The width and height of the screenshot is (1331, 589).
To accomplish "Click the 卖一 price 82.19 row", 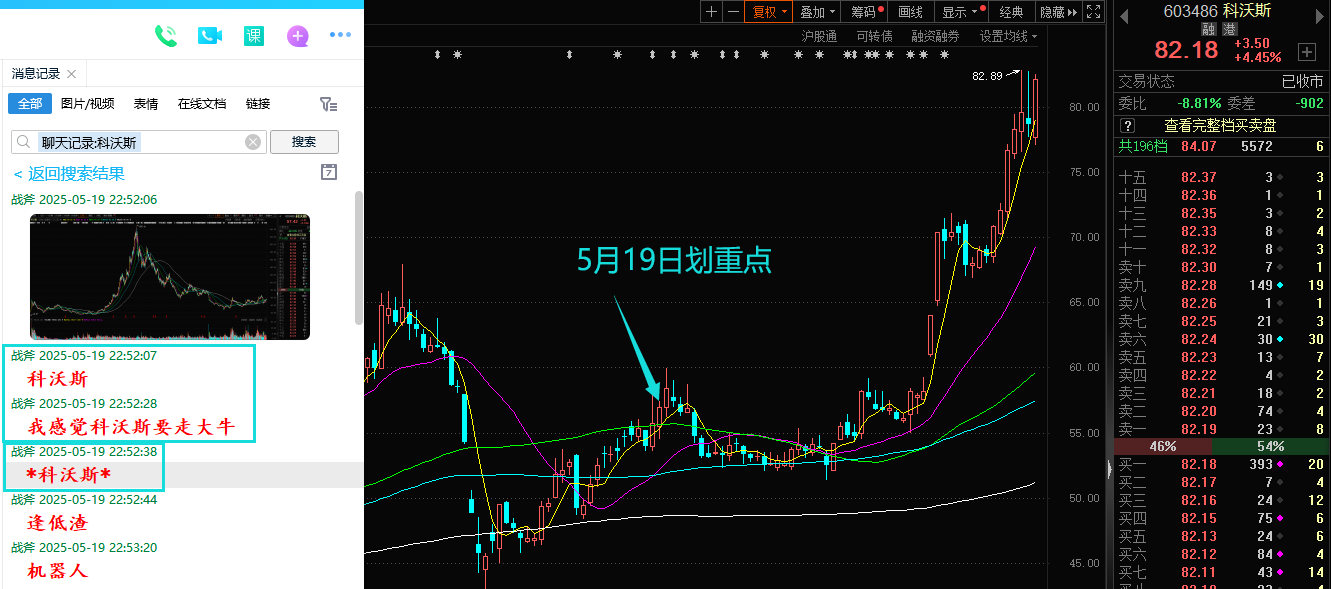I will coord(1222,428).
